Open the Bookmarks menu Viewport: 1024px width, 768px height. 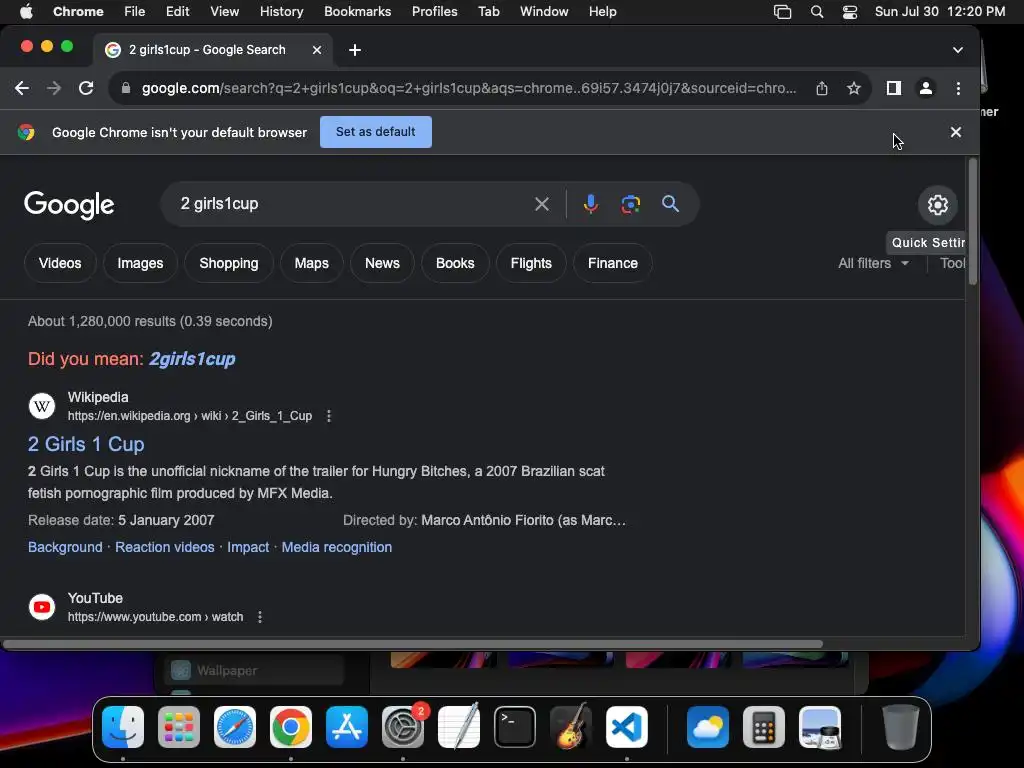(357, 12)
